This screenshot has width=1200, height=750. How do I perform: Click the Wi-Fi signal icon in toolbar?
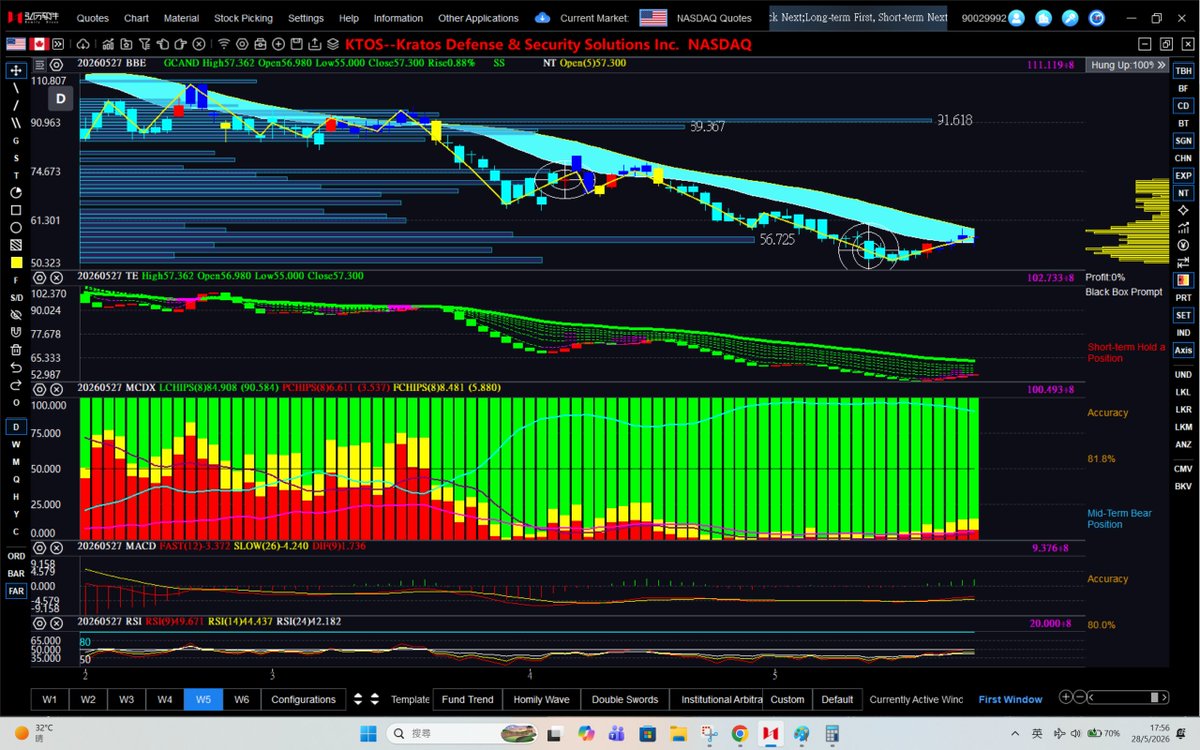click(x=224, y=44)
